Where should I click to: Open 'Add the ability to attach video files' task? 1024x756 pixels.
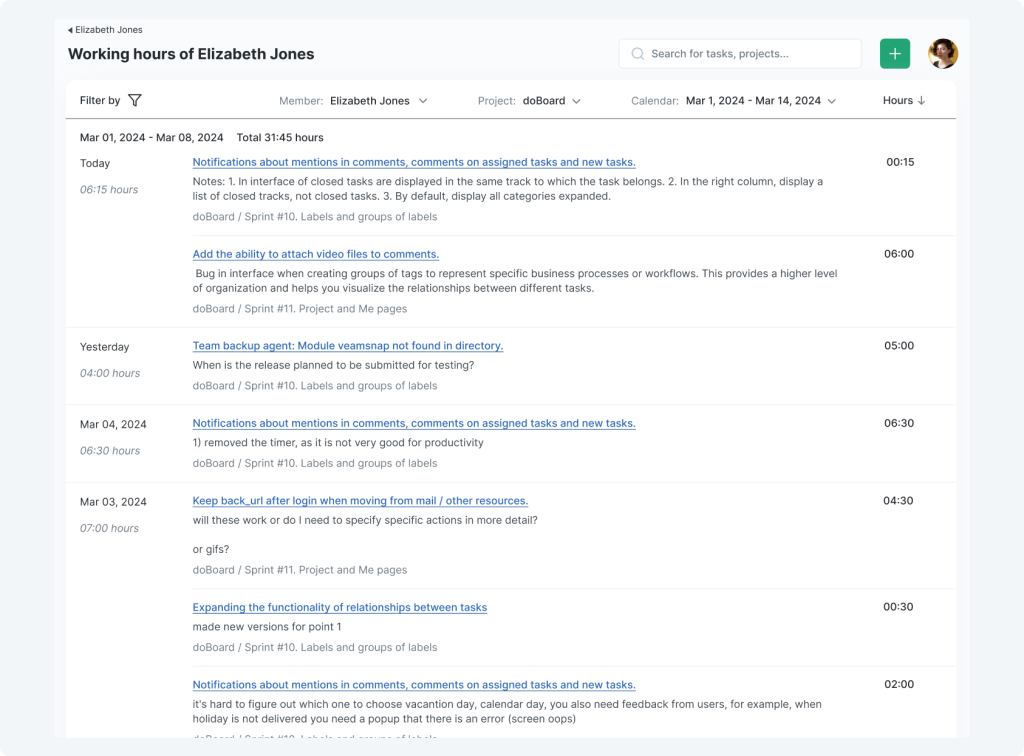315,254
